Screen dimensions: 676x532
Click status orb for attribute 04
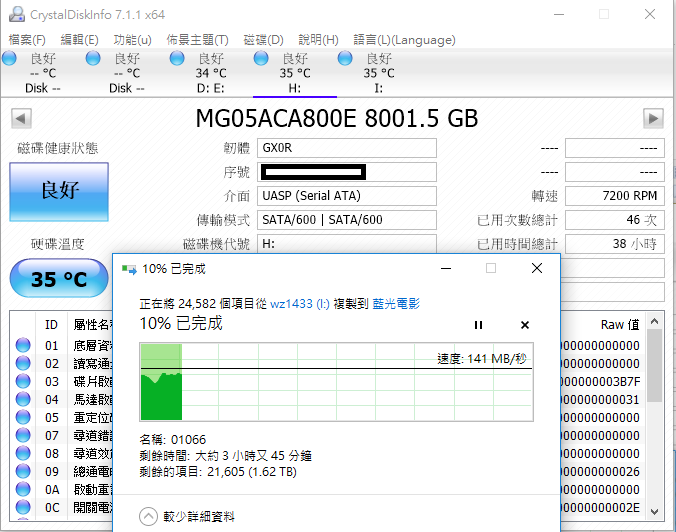pos(23,399)
